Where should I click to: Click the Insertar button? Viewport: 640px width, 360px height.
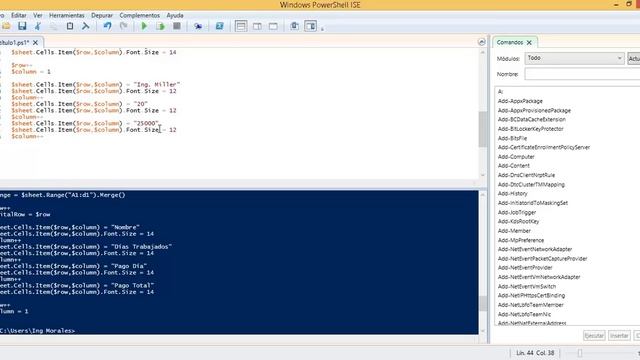619,336
